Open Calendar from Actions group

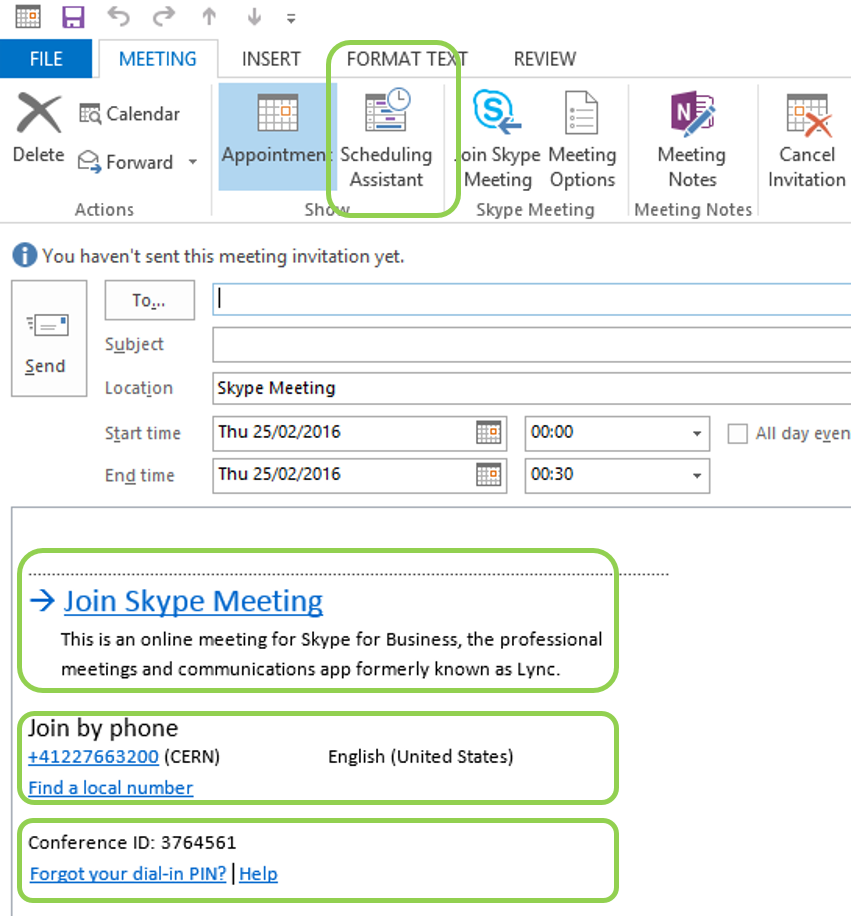130,114
